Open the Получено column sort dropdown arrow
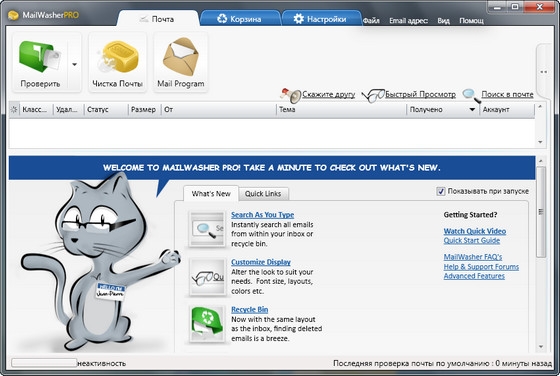This screenshot has width=560, height=376. coord(472,110)
